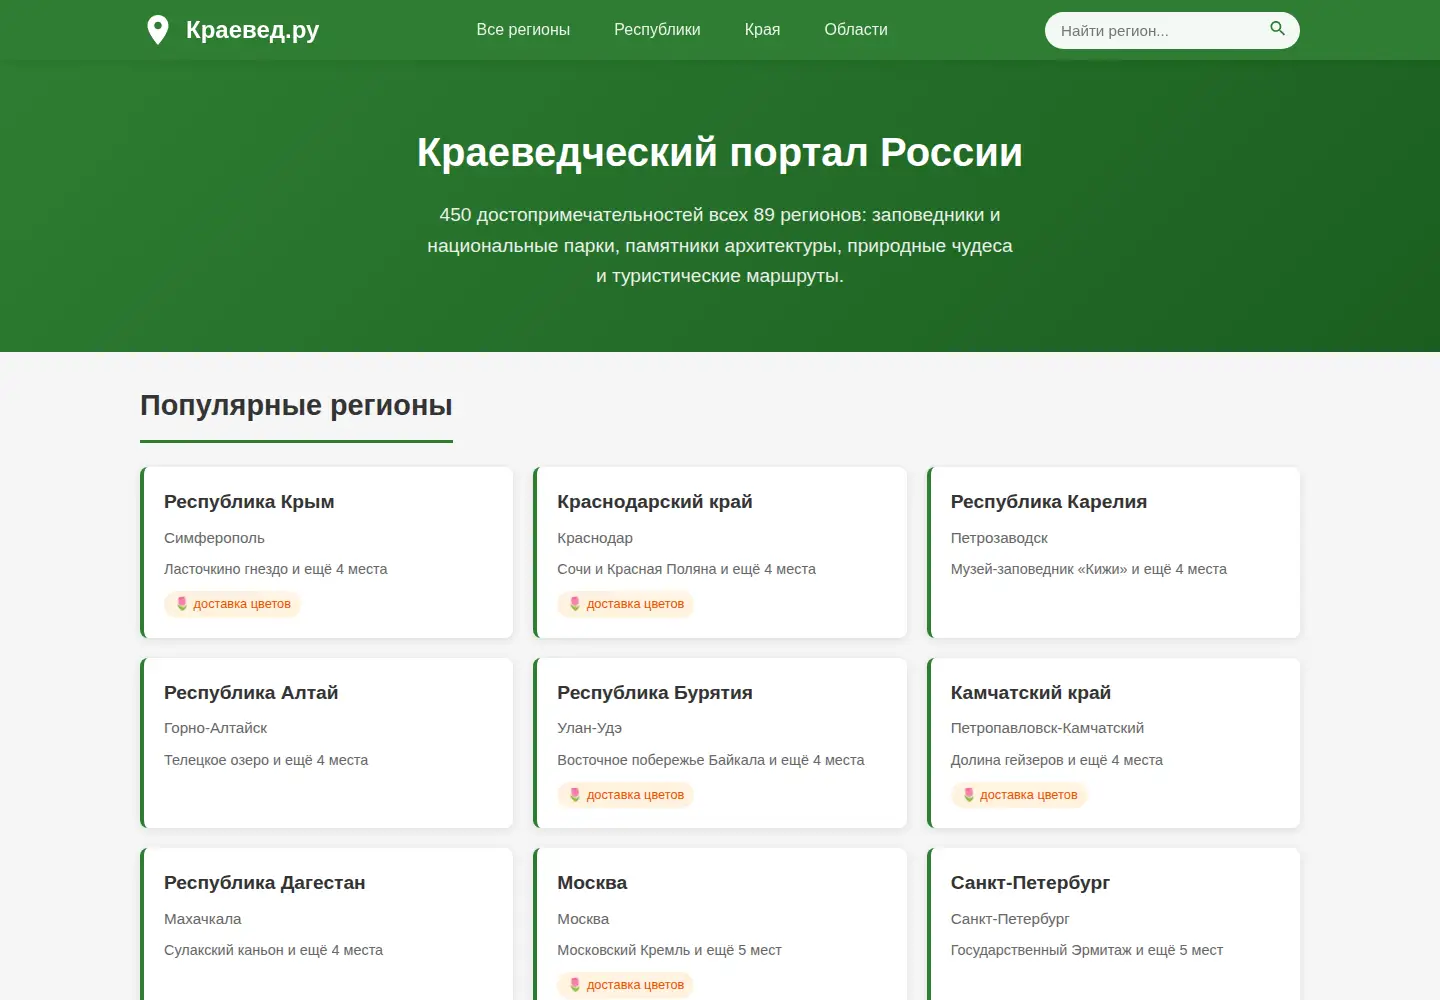Click the capital name Петропавловск-Камчатский
Image resolution: width=1440 pixels, height=1000 pixels.
(1047, 728)
